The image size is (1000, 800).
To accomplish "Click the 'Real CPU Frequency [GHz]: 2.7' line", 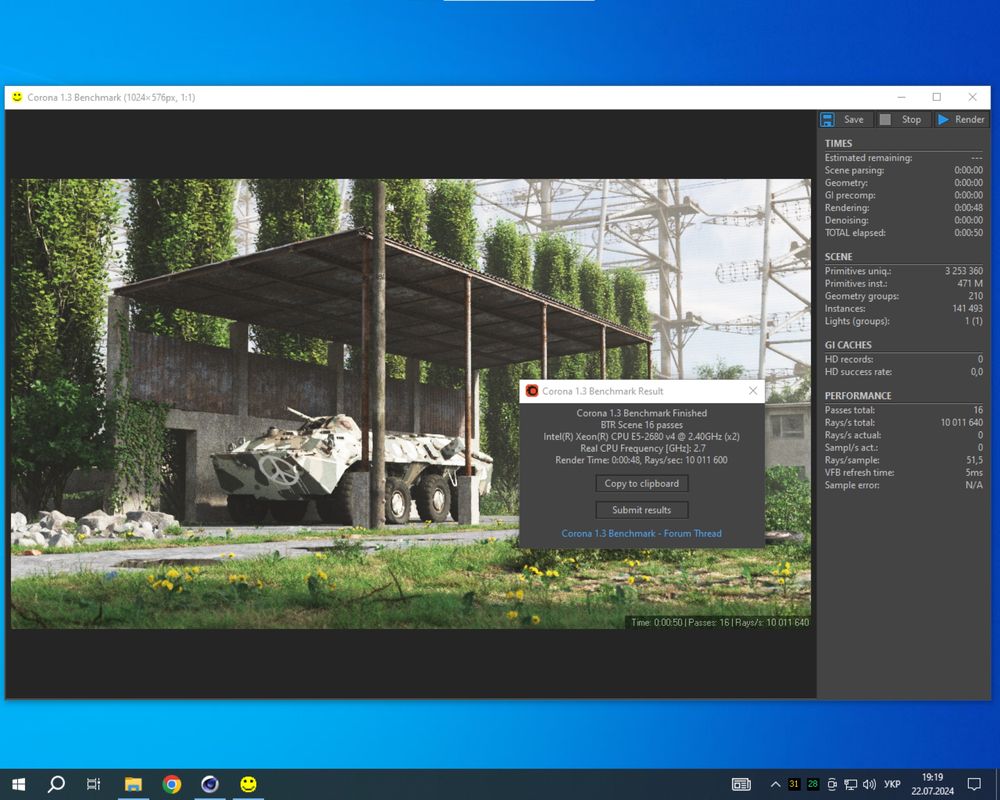I will point(642,448).
